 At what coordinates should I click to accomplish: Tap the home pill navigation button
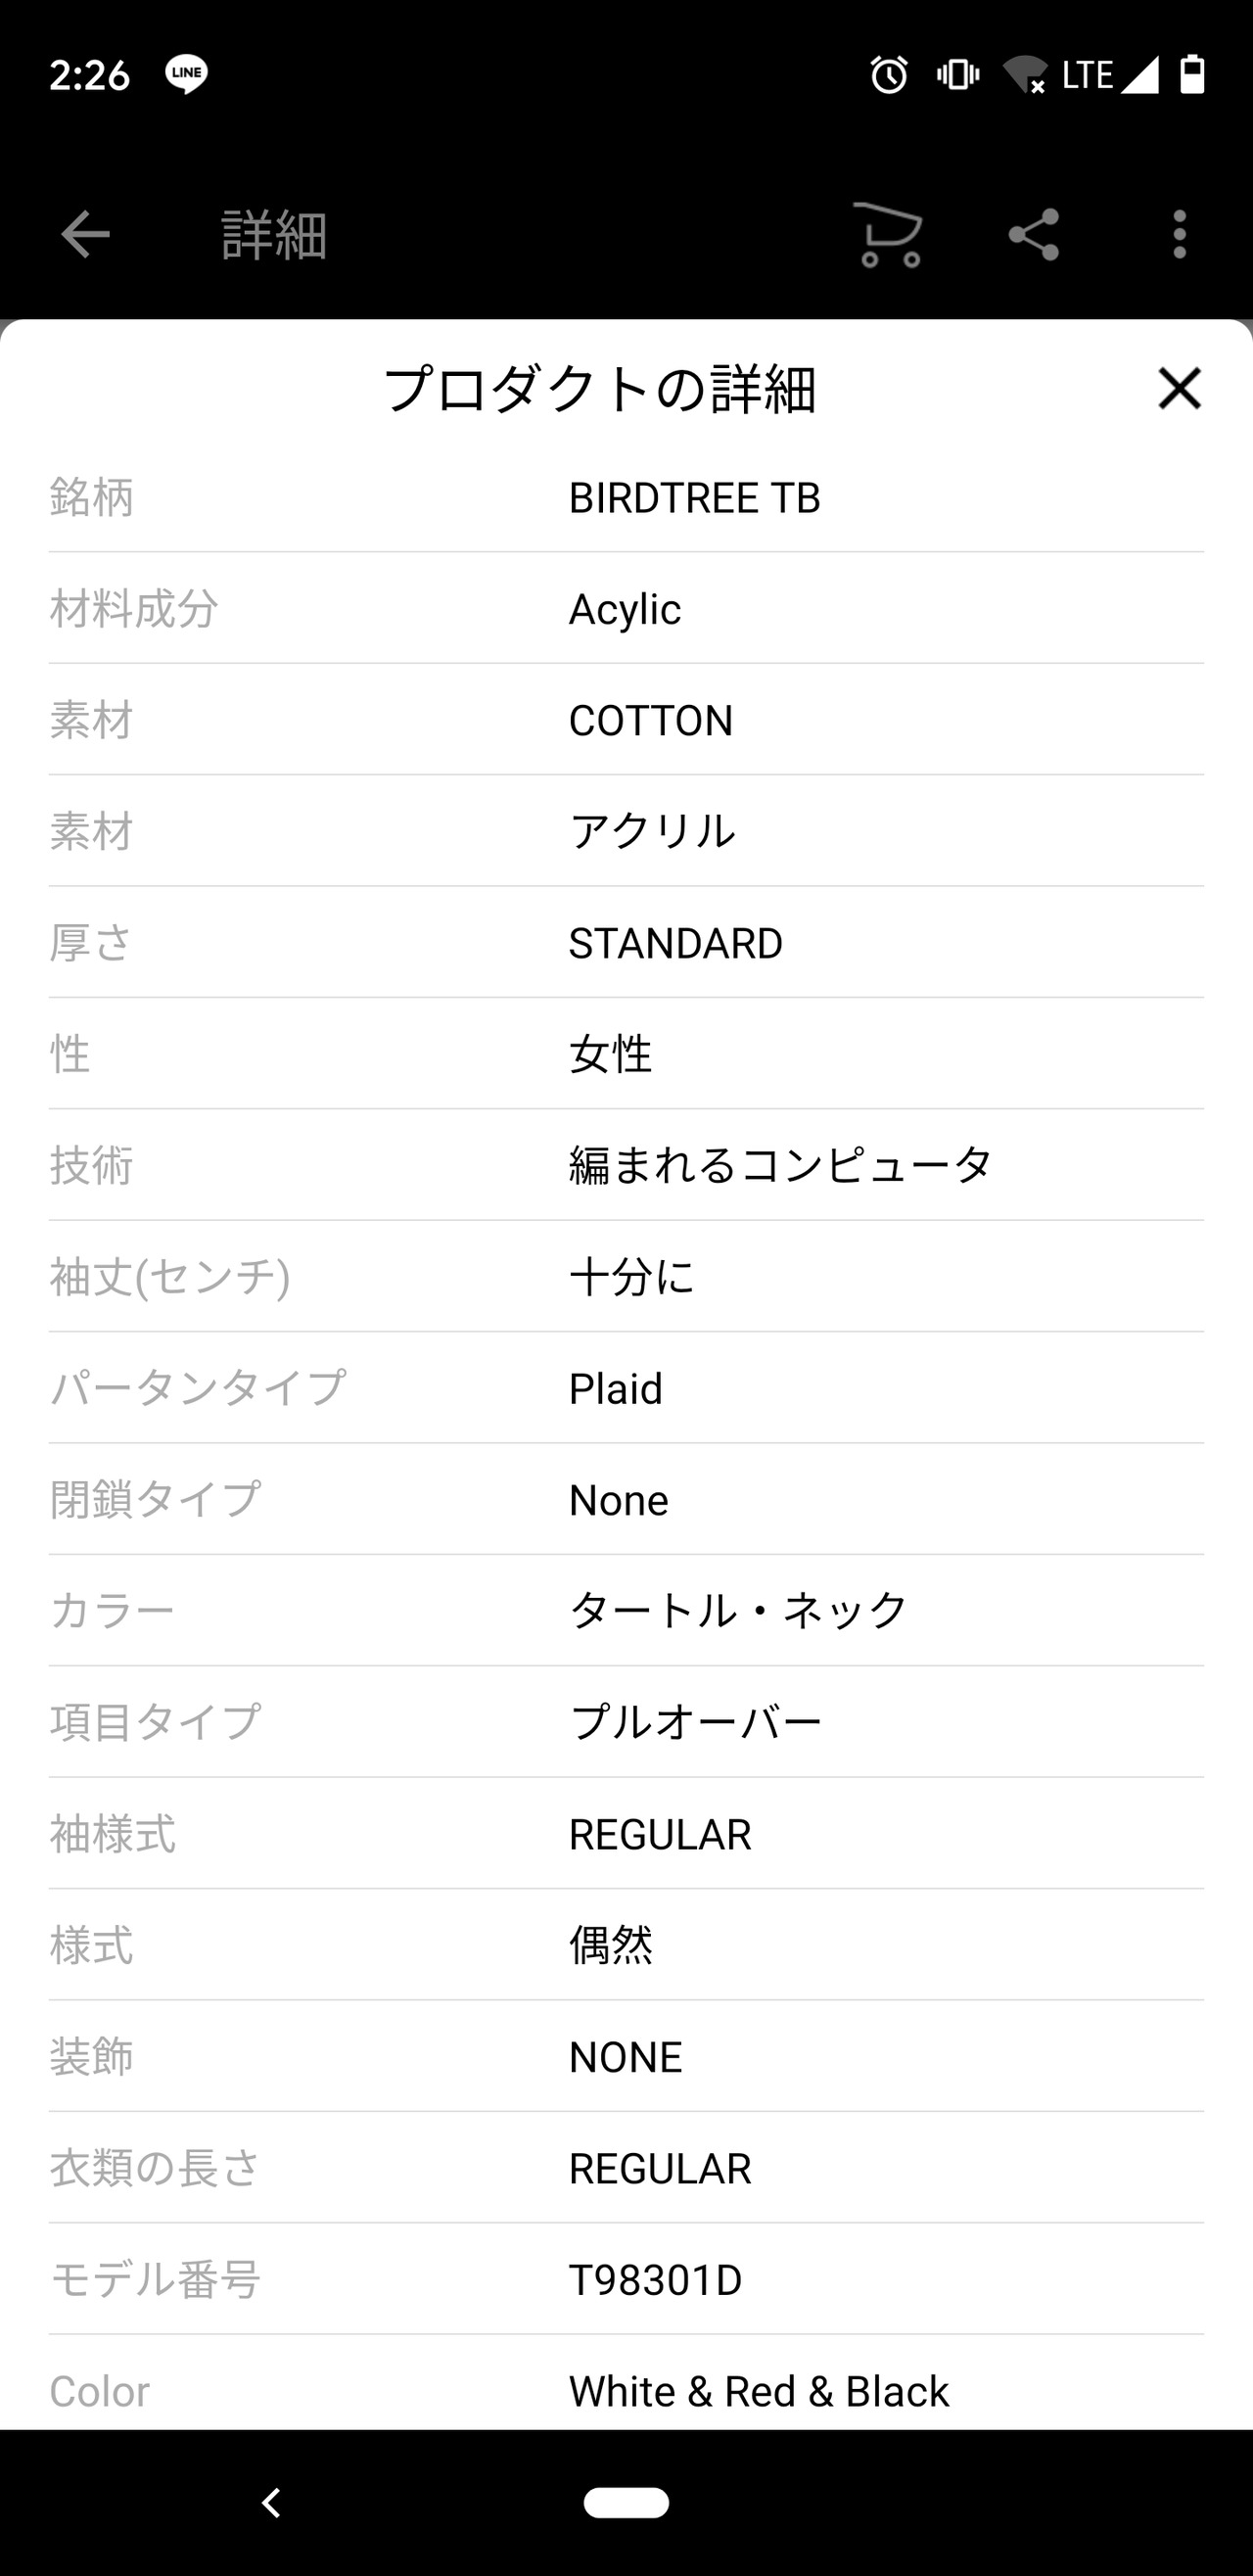coord(626,2501)
